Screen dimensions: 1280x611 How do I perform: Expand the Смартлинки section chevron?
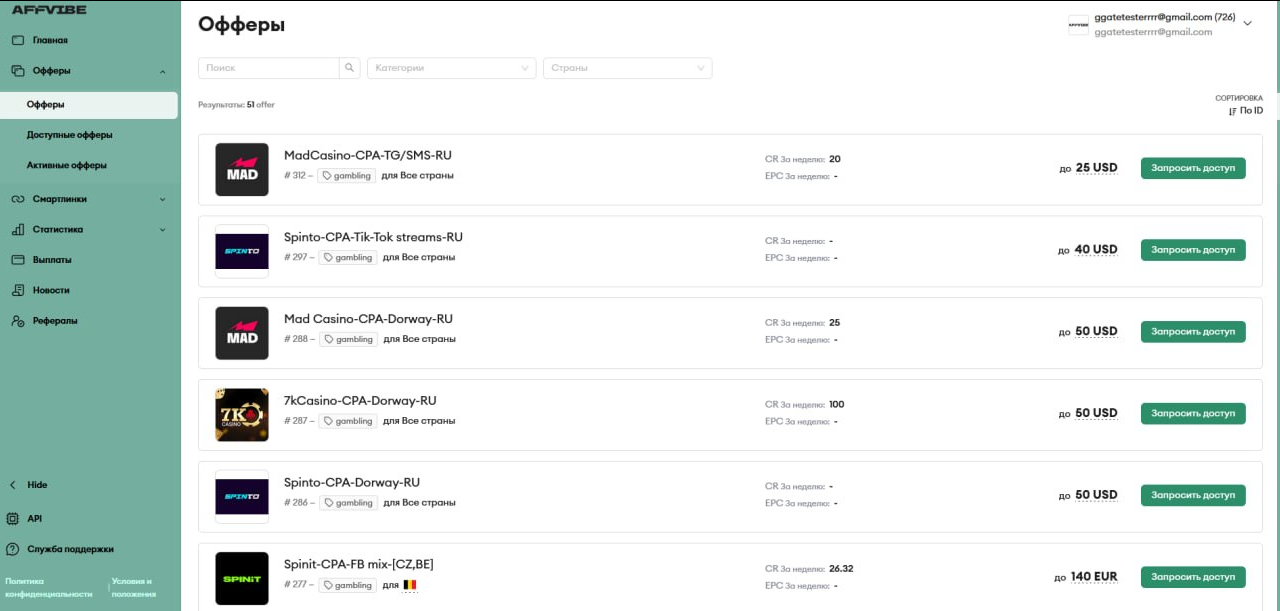pyautogui.click(x=163, y=199)
